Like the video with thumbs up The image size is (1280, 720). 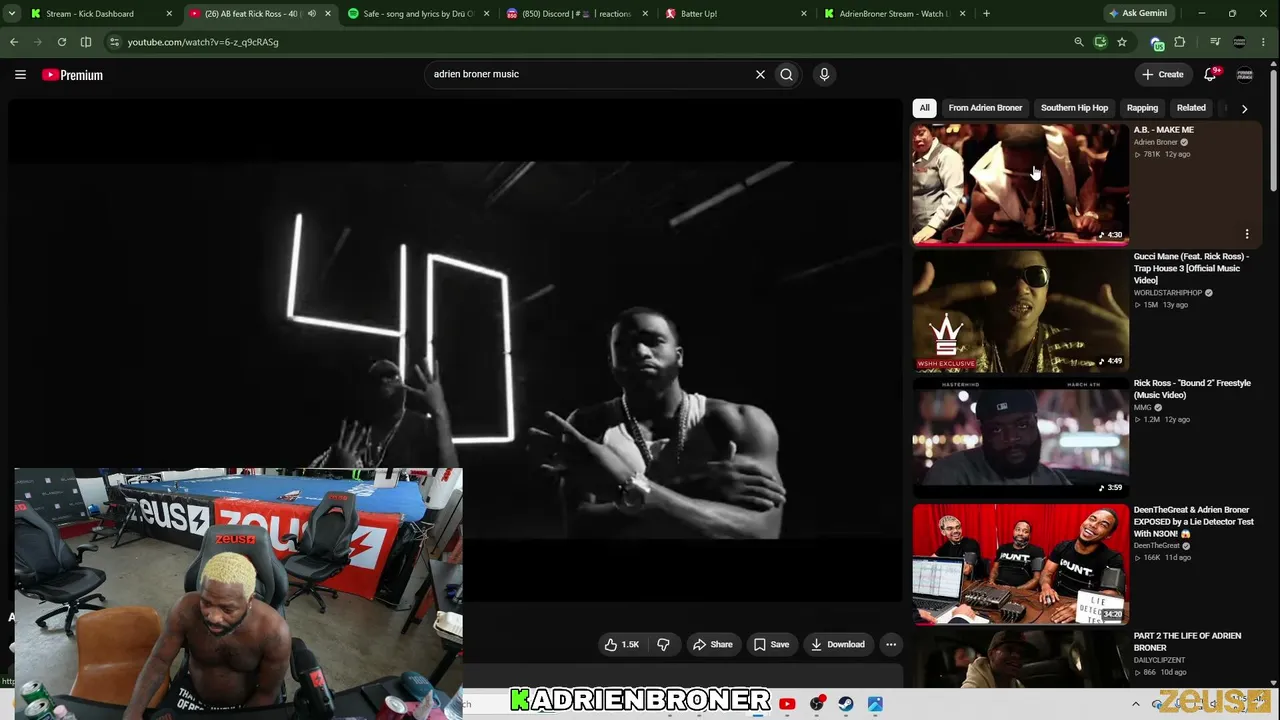[x=622, y=645]
